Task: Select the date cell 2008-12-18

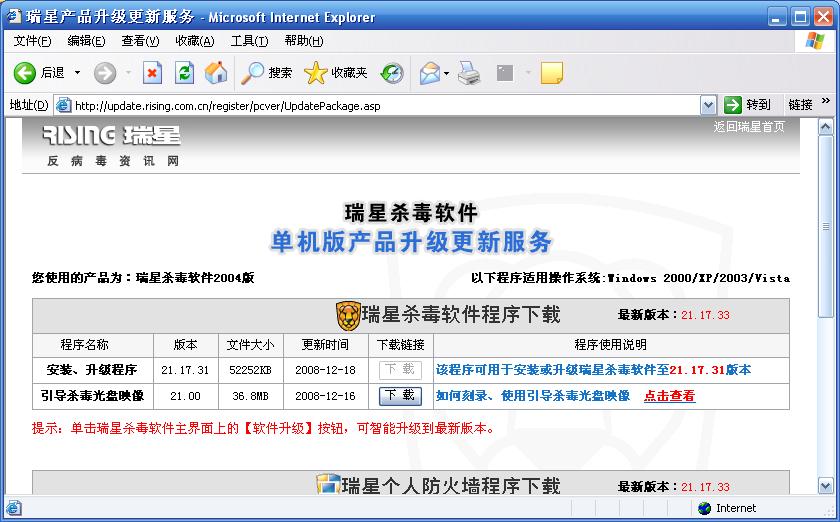Action: pos(325,370)
